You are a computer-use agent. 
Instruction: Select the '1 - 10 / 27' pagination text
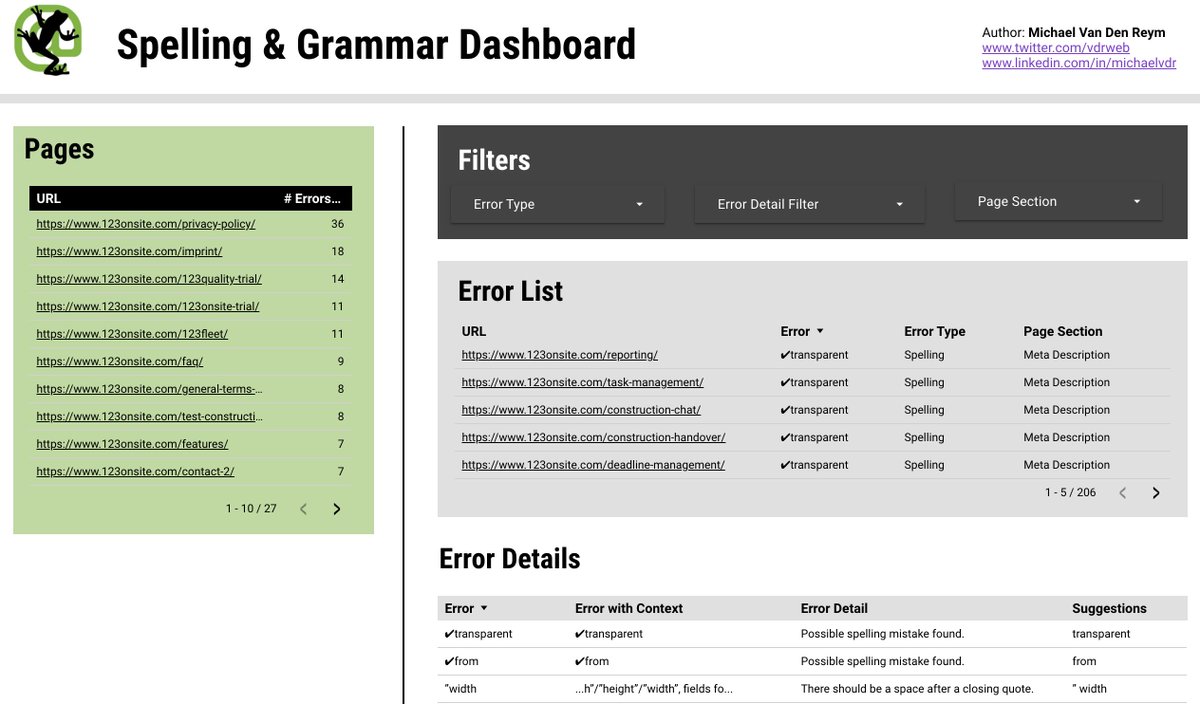click(x=251, y=509)
